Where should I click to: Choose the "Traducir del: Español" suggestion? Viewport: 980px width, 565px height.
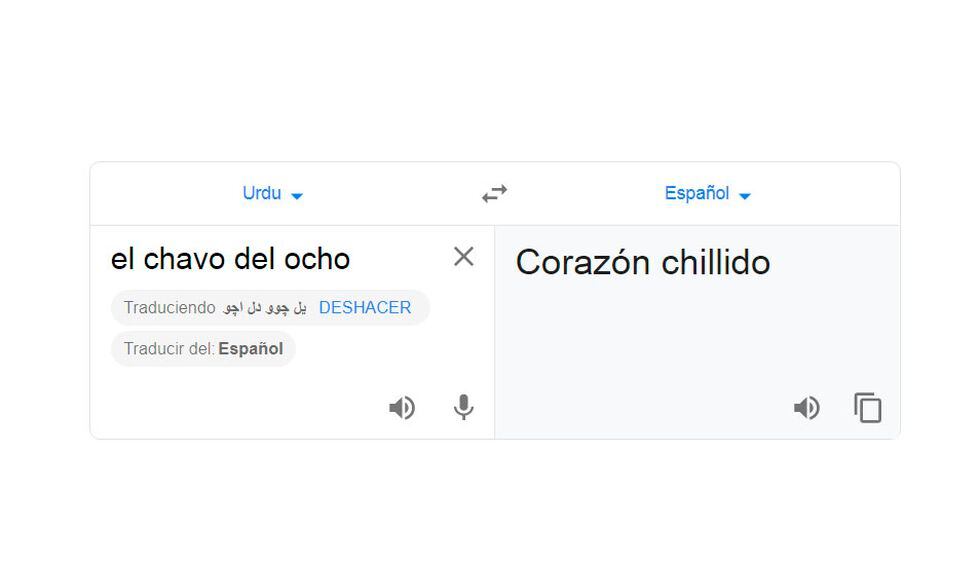(x=203, y=349)
